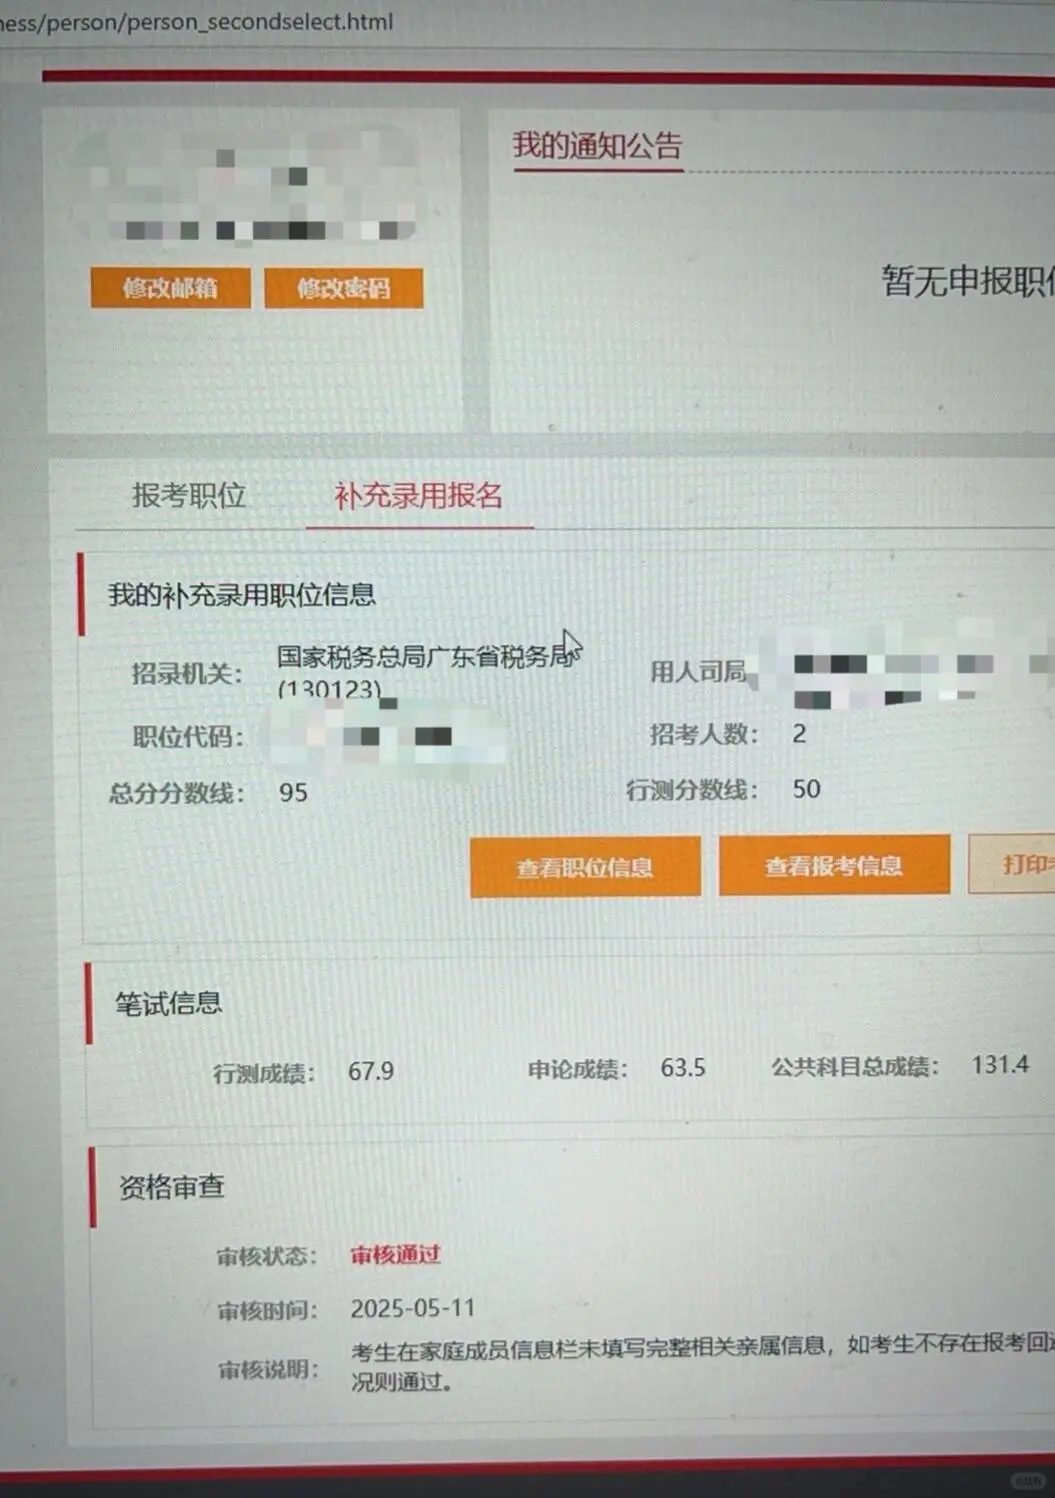Click the red 审核通过 status text
Viewport: 1055px width, 1498px height.
coord(396,1255)
